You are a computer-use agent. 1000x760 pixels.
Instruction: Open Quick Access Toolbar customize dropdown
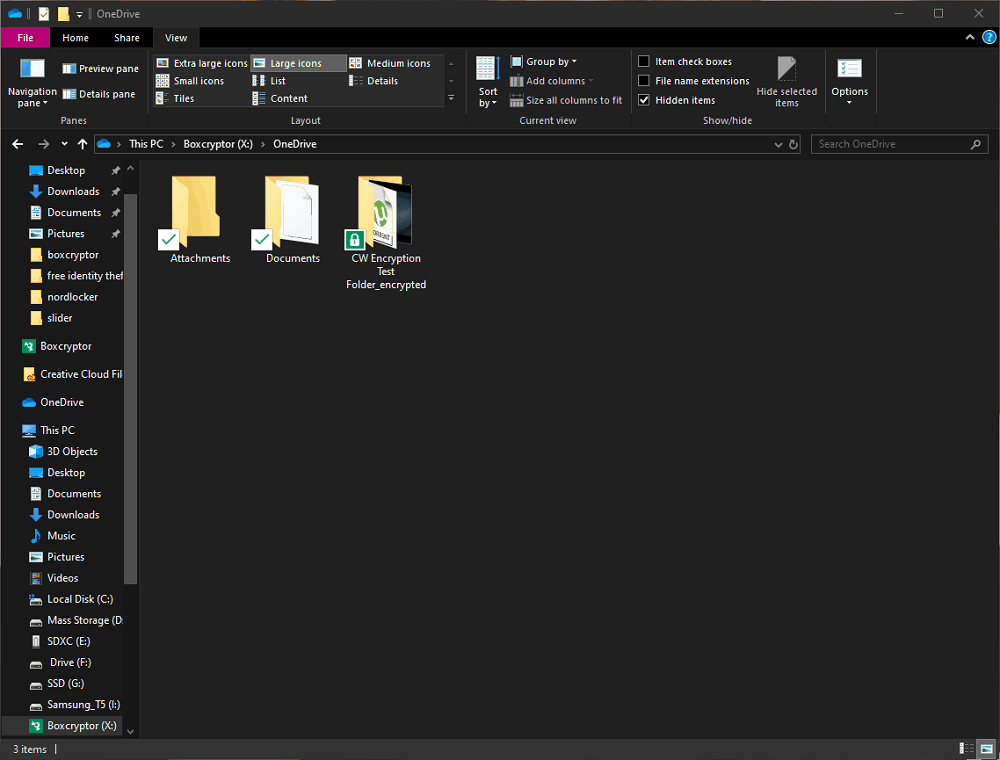click(79, 14)
